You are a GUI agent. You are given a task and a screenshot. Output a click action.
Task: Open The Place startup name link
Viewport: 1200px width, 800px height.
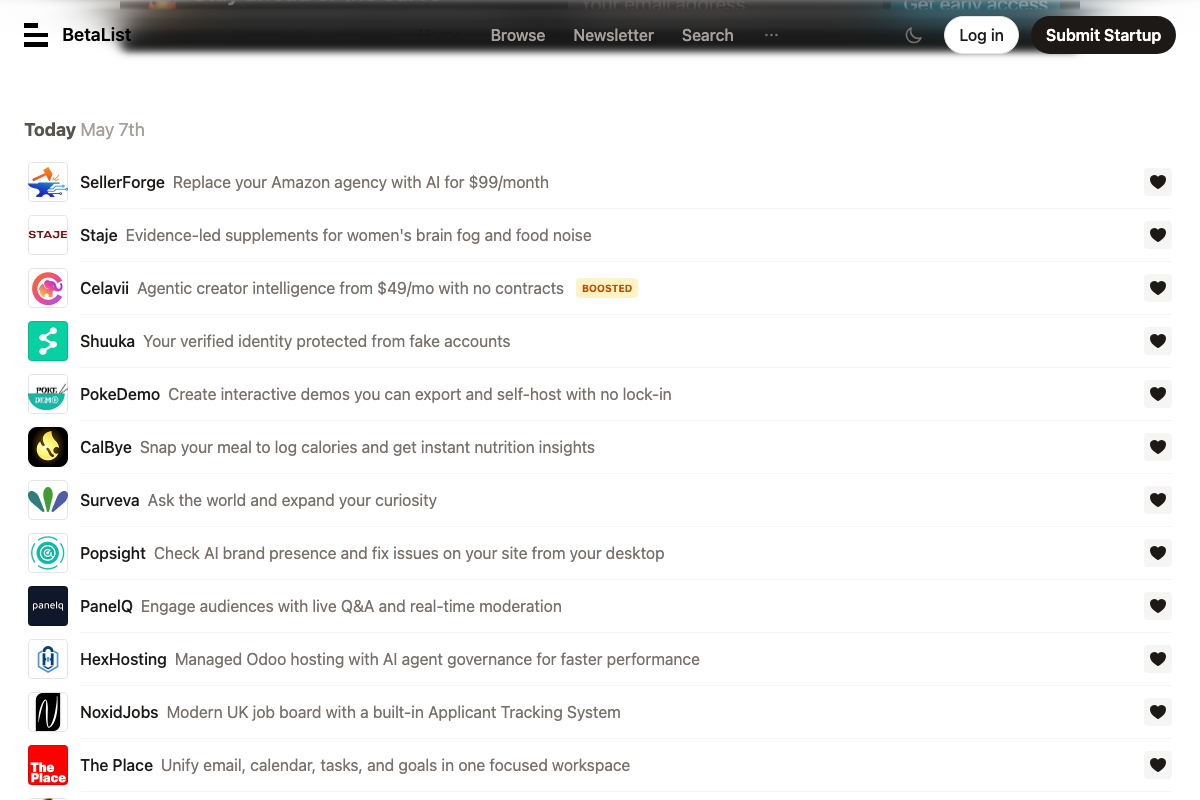click(116, 765)
